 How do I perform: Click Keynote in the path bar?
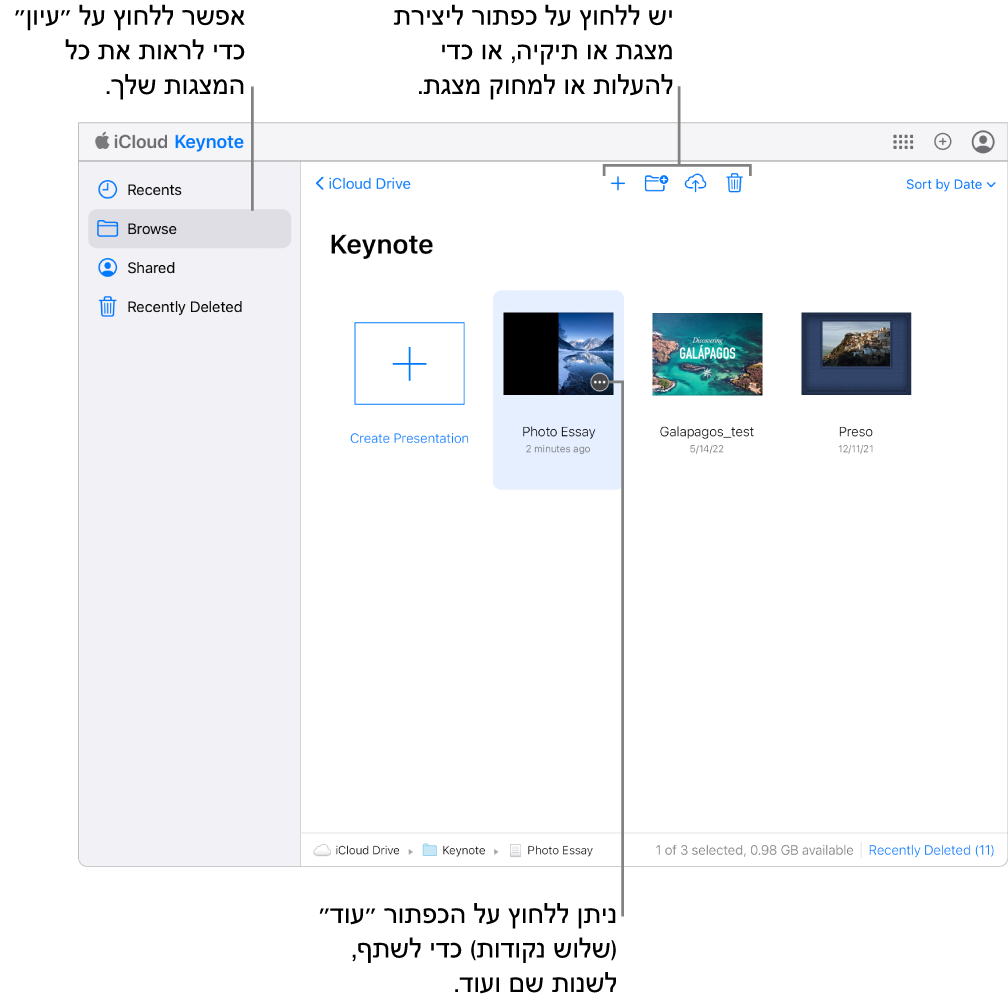click(464, 850)
